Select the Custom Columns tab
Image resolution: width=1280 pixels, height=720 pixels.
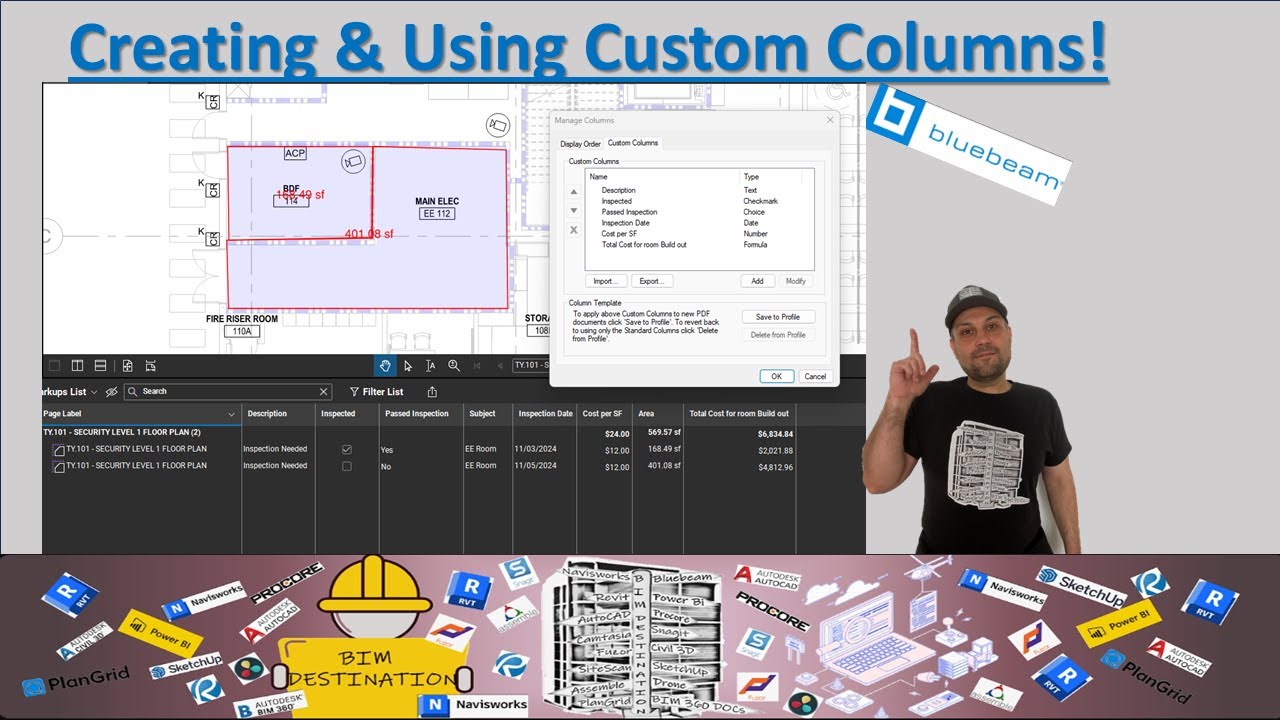point(633,143)
